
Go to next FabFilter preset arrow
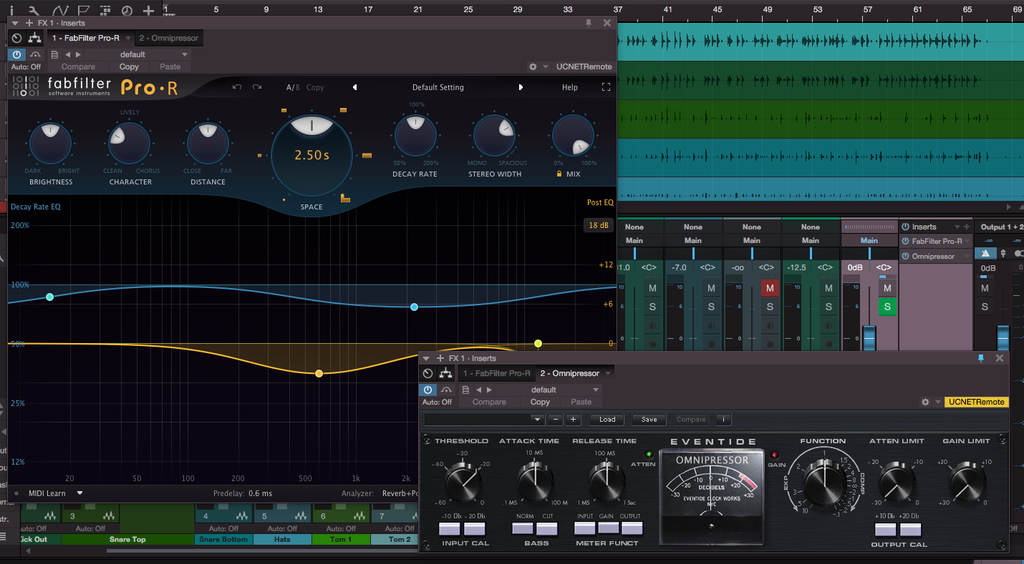(x=520, y=87)
